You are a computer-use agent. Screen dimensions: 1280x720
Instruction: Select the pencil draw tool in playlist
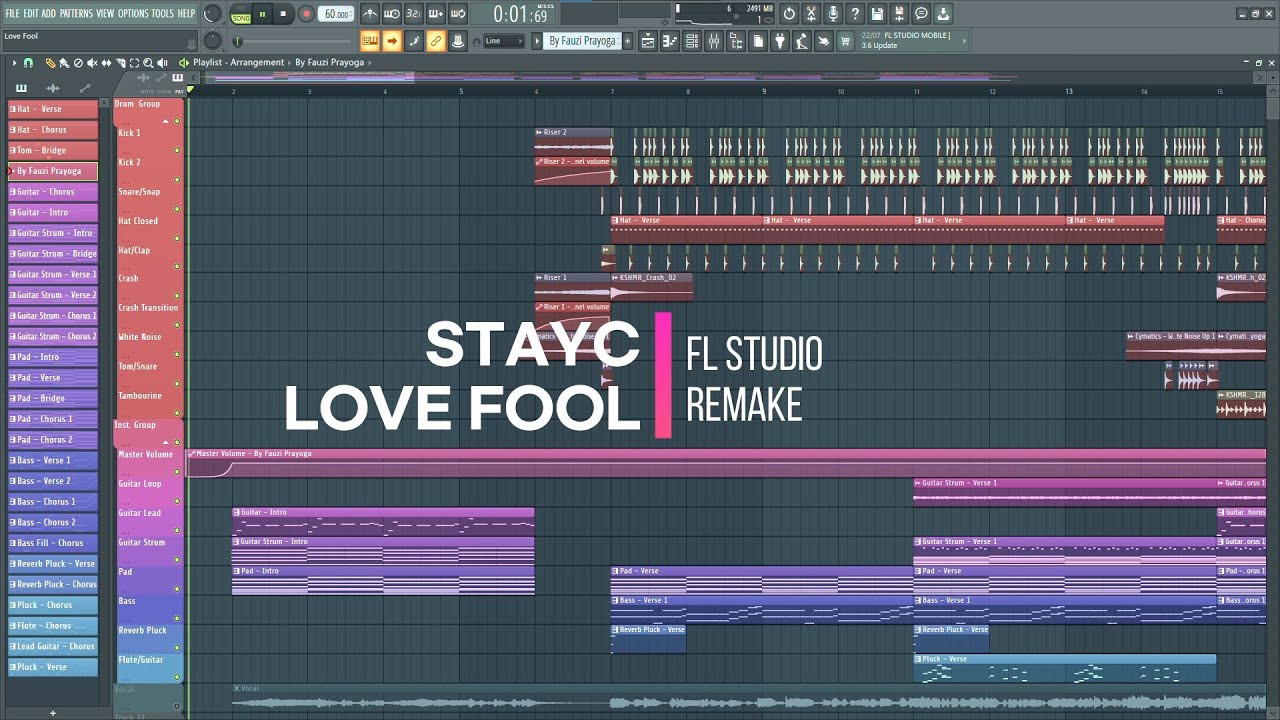click(x=50, y=63)
